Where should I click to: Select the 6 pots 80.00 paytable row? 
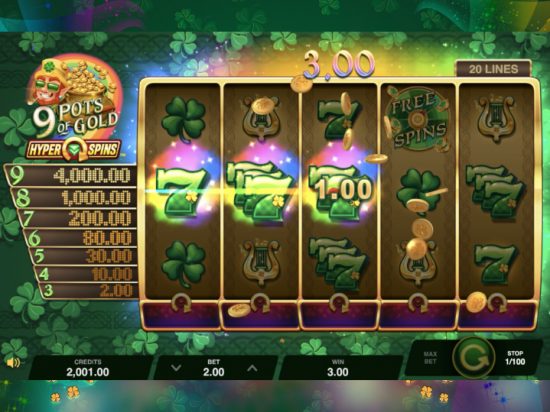point(81,238)
